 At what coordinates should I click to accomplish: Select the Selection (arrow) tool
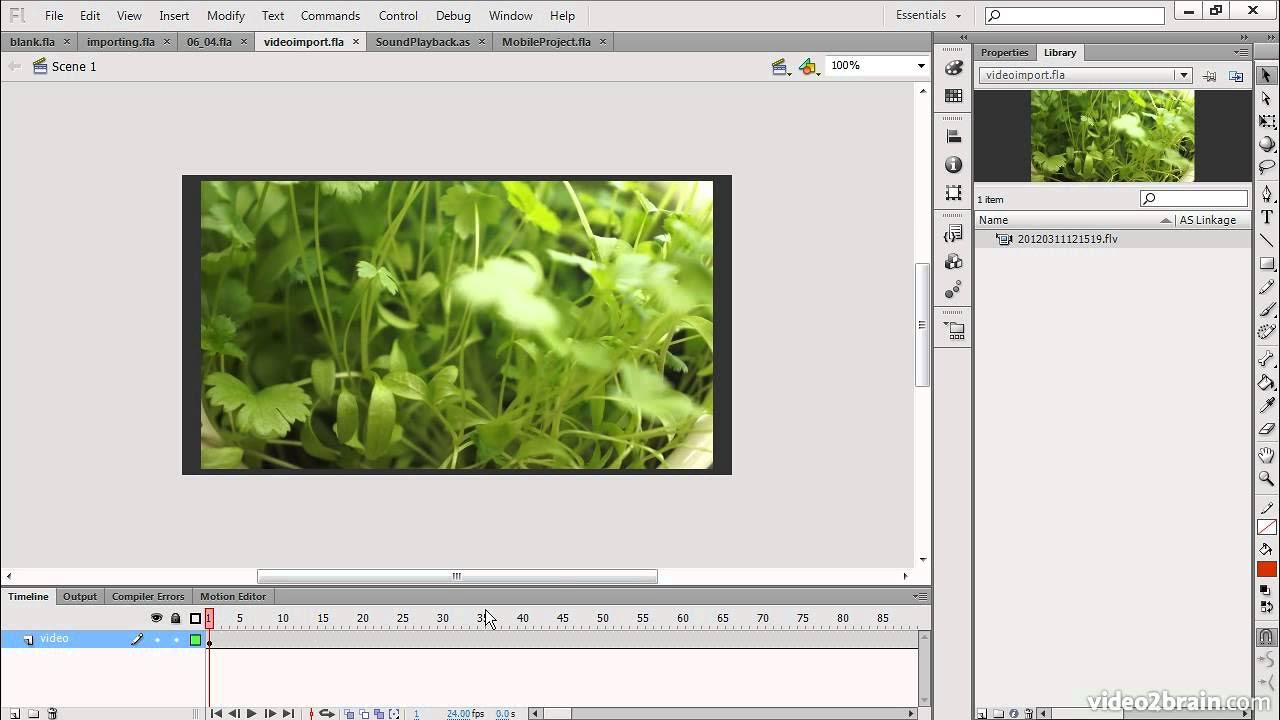pos(1266,76)
